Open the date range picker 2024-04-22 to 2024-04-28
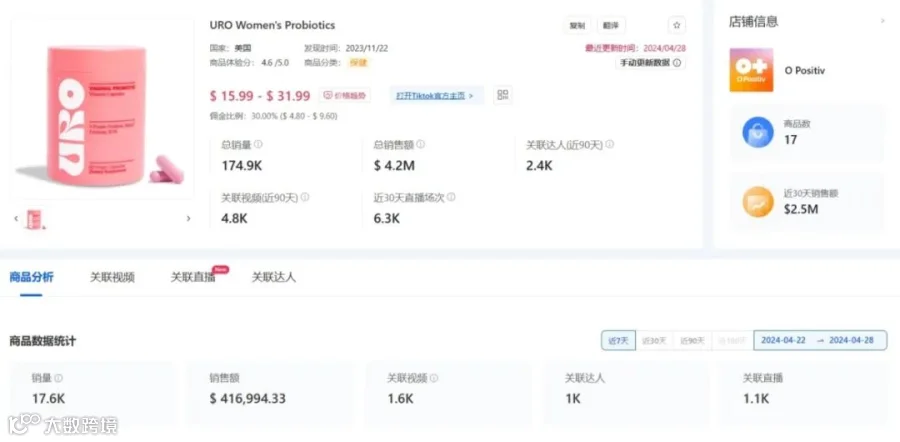 820,340
